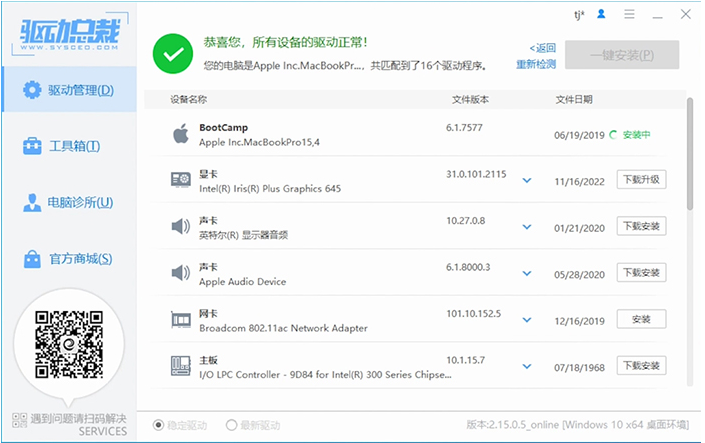Click the <返回 link
This screenshot has height=443, width=705.
pyautogui.click(x=543, y=48)
